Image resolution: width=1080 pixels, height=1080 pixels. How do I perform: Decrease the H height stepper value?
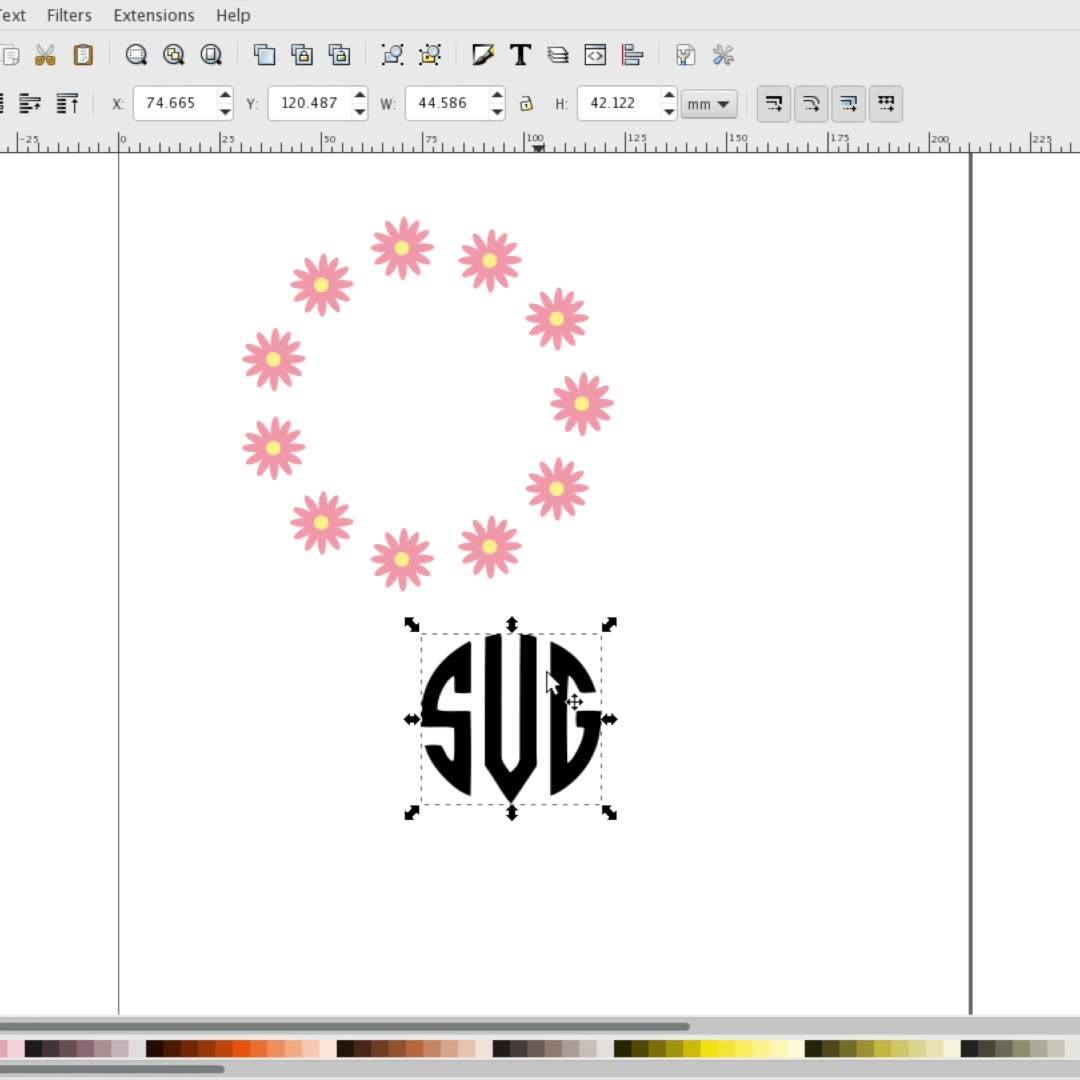tap(669, 112)
